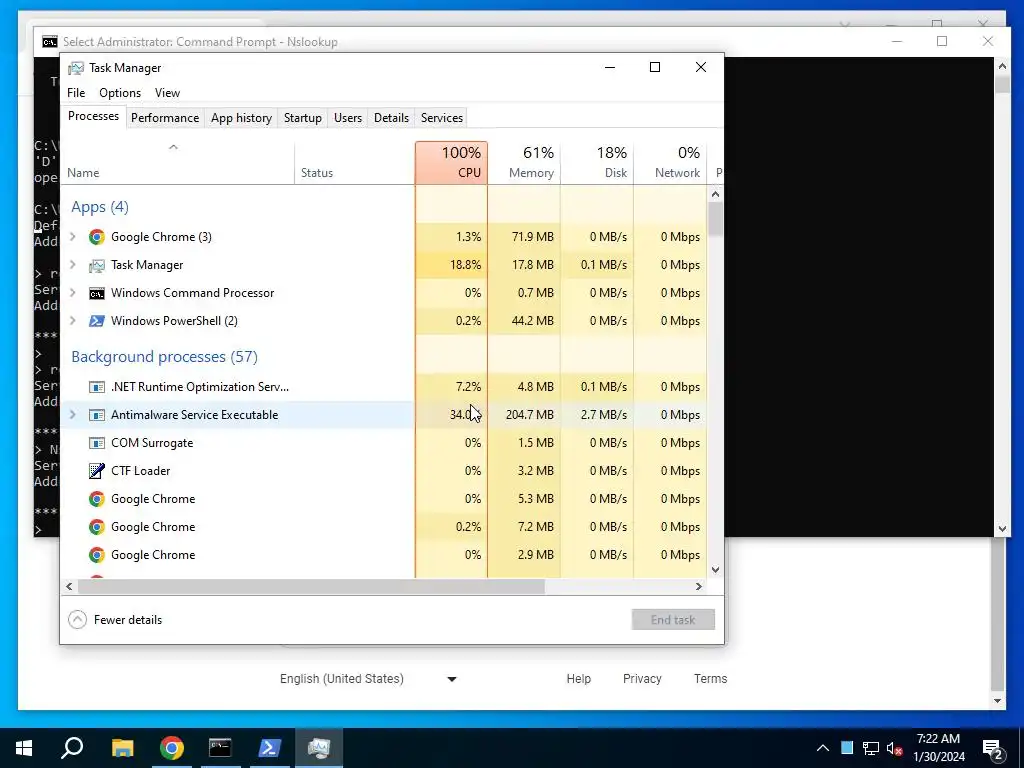Image resolution: width=1024 pixels, height=768 pixels.
Task: Show hidden system tray icons
Action: click(823, 748)
